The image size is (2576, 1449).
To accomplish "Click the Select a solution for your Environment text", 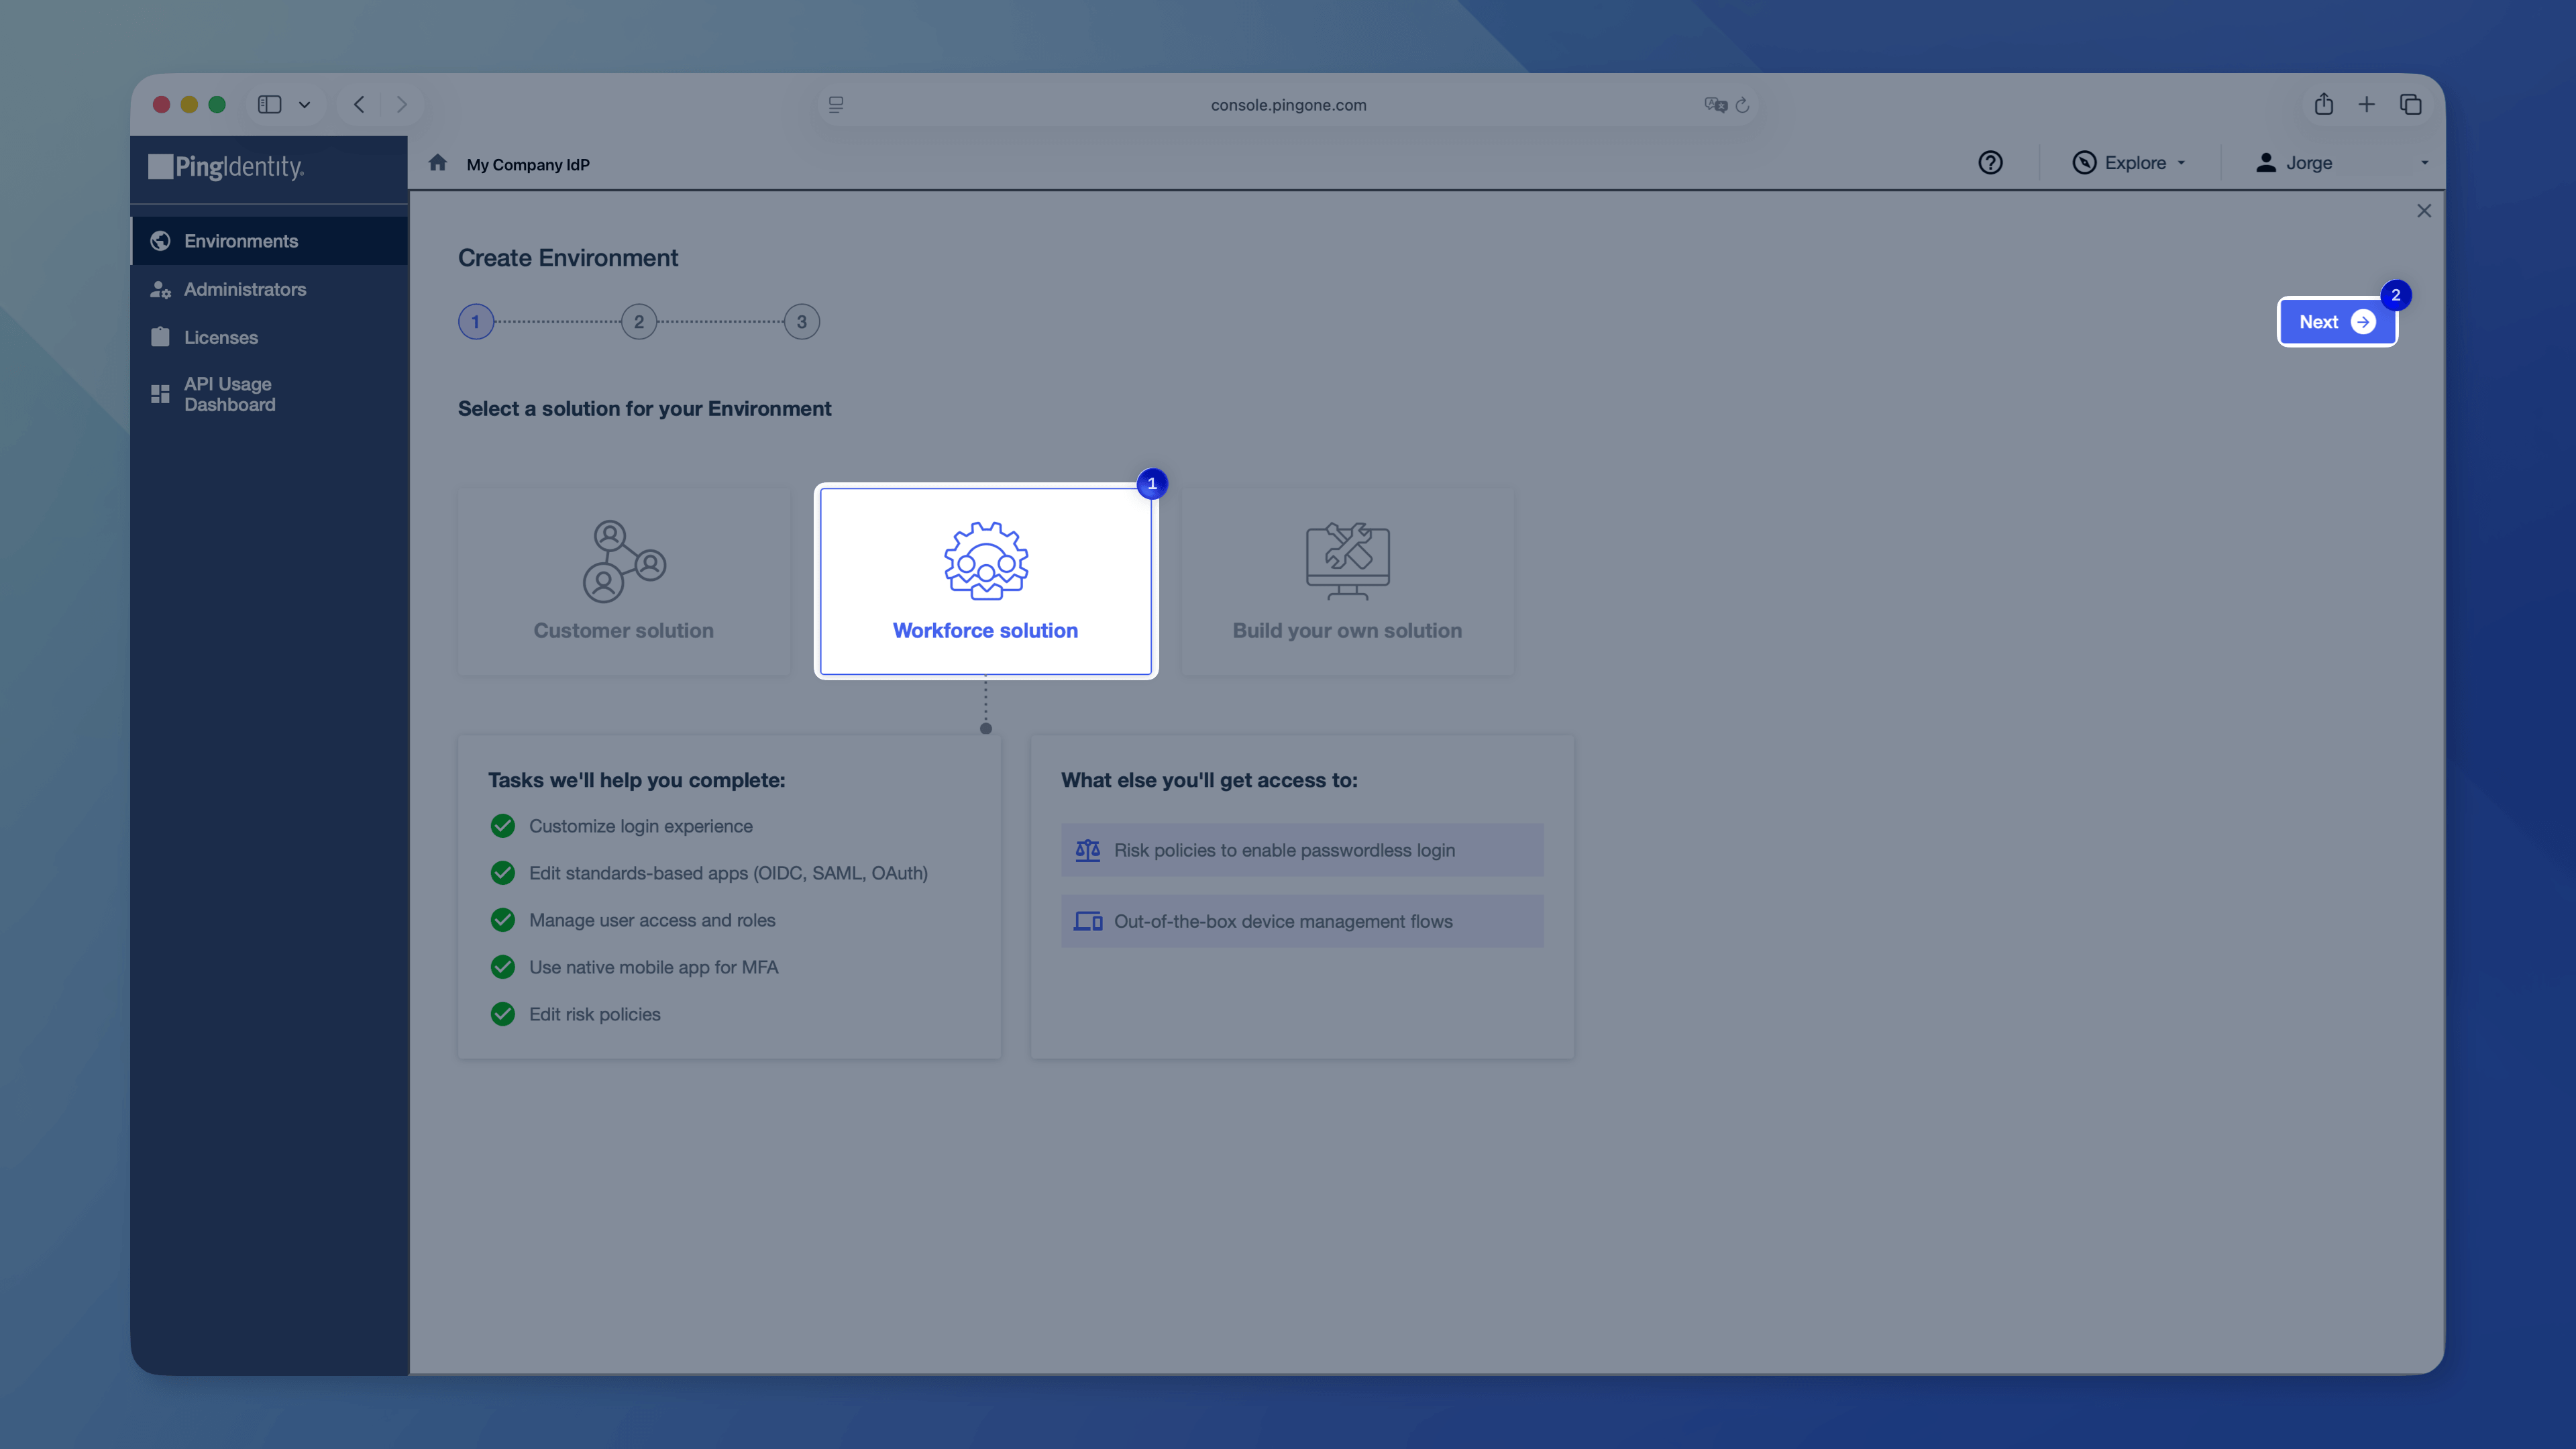I will [644, 409].
